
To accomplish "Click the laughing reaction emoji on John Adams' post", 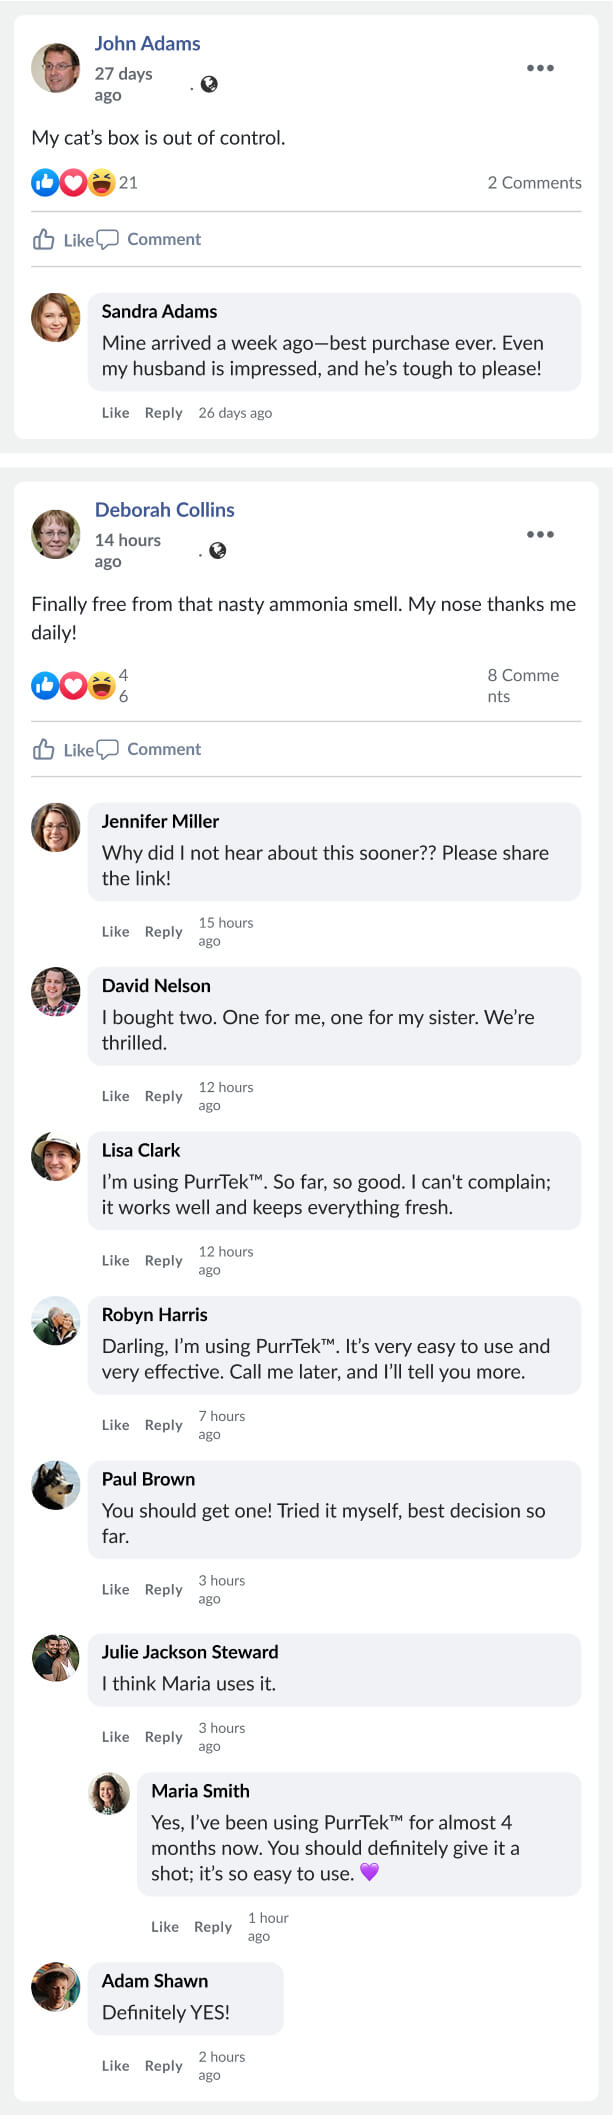I will (101, 182).
